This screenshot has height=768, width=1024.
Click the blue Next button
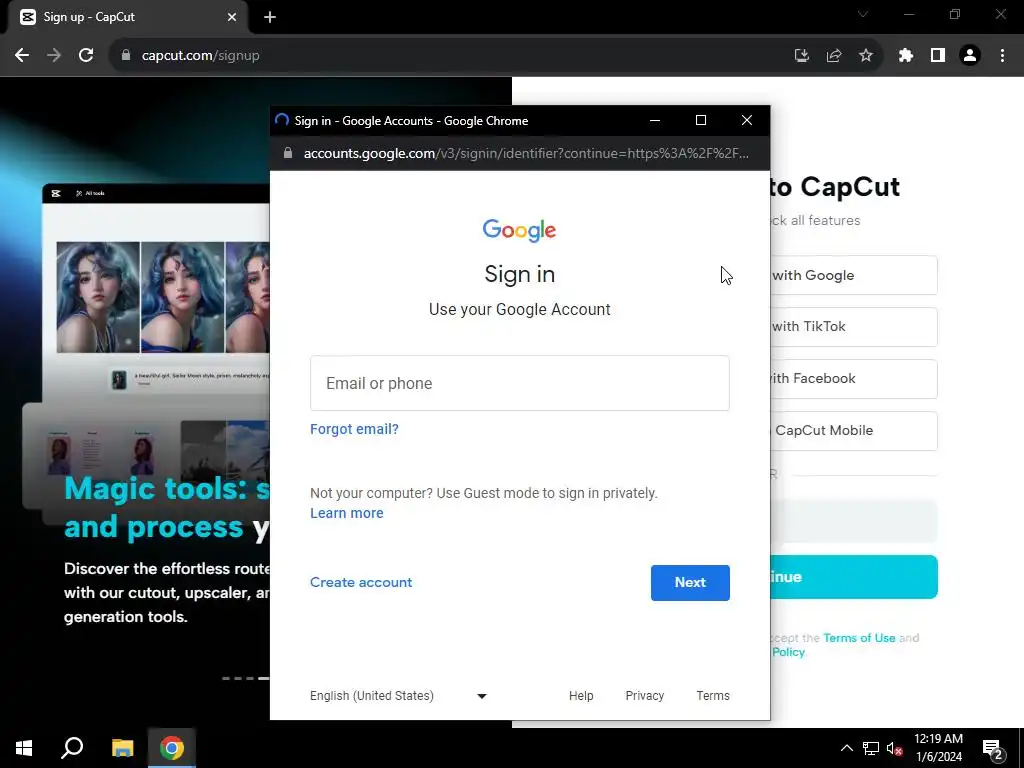tap(690, 583)
